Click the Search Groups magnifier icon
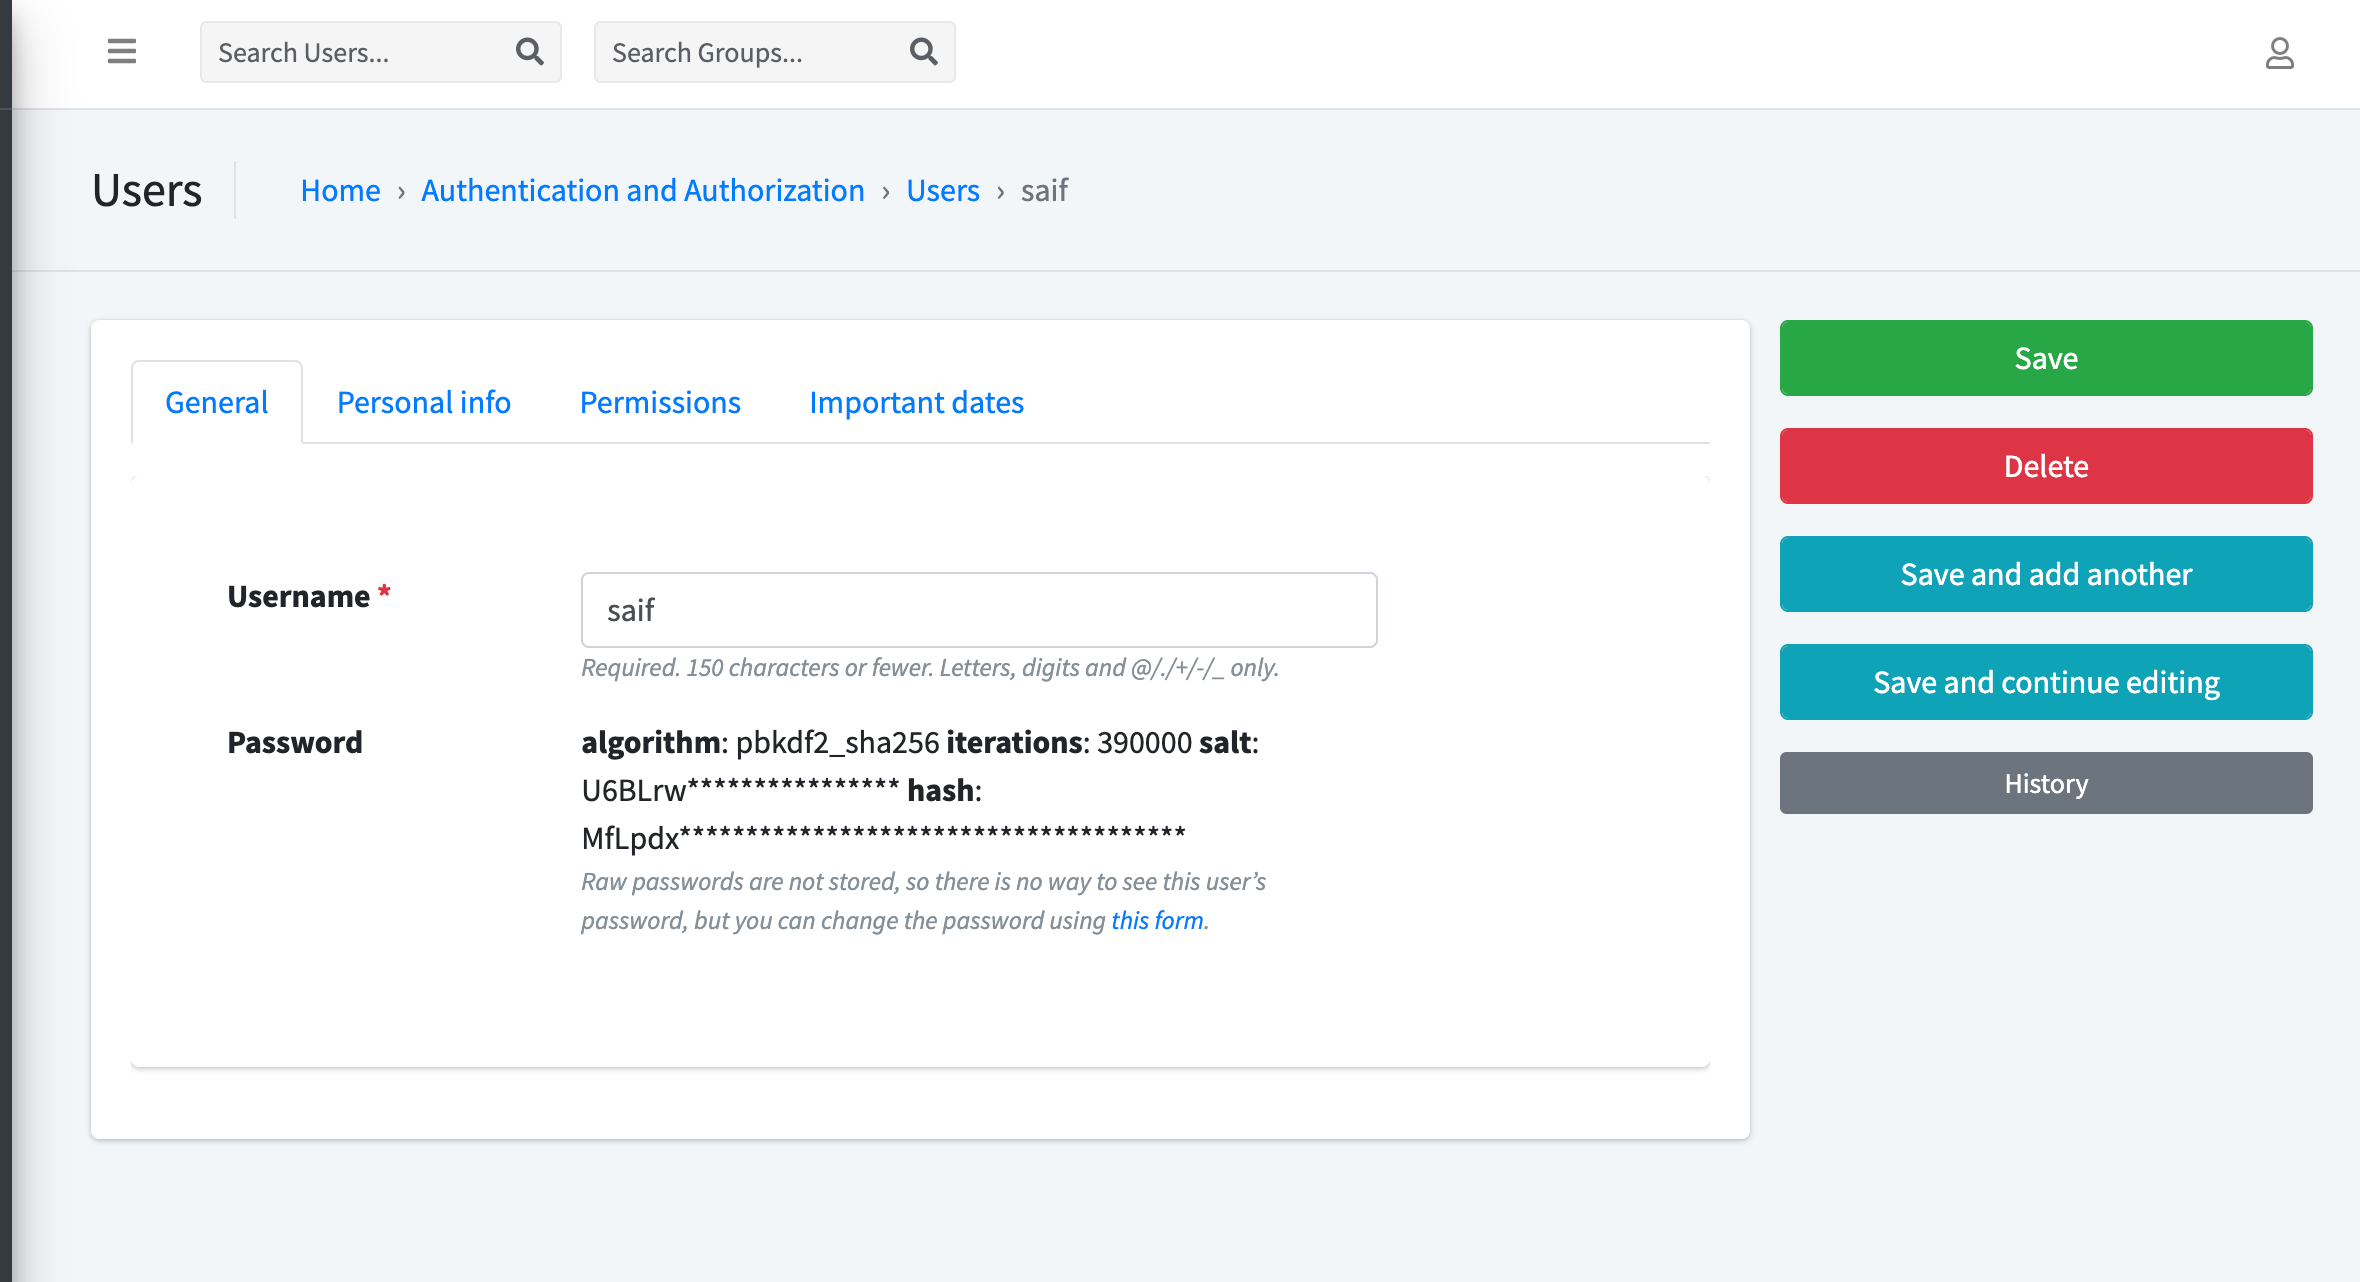Viewport: 2360px width, 1282px height. (921, 52)
